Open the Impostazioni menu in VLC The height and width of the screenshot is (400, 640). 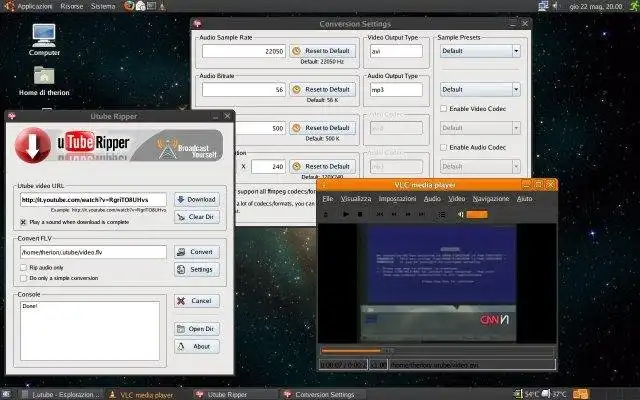tap(397, 198)
